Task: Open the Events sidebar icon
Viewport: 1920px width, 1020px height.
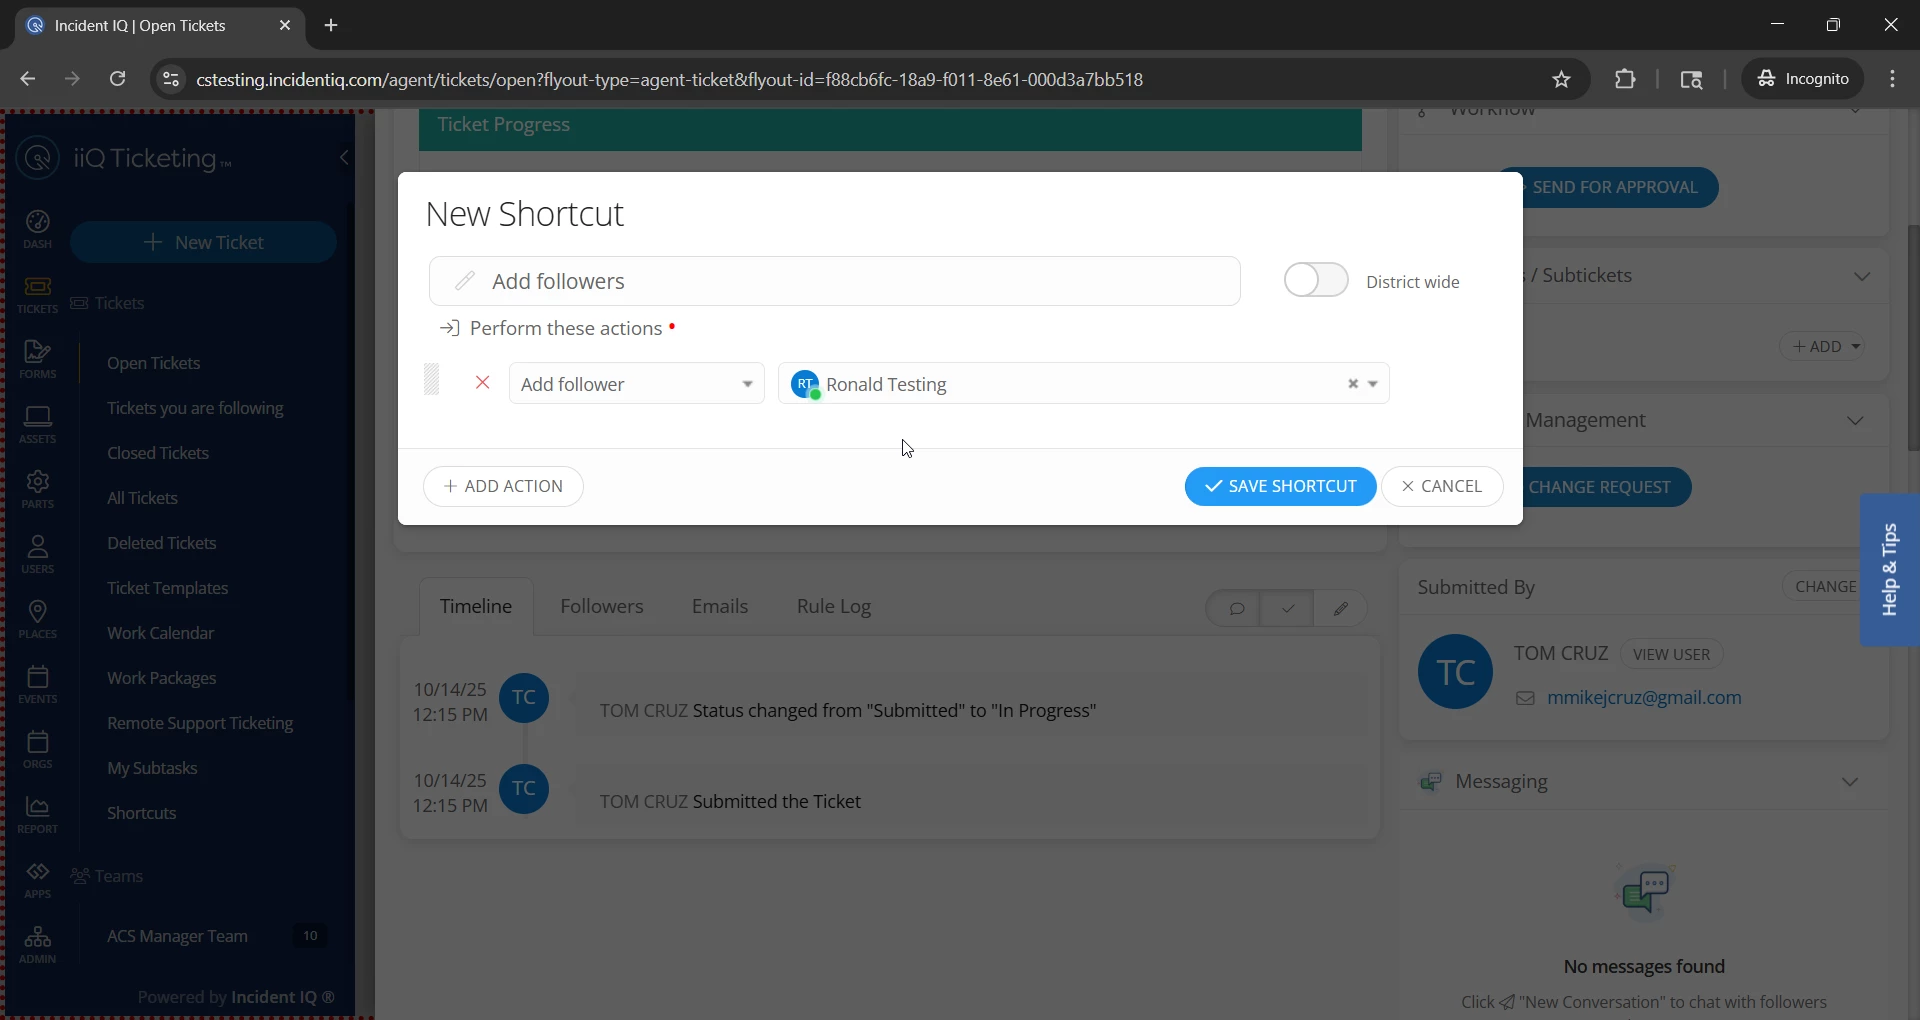Action: pos(37,684)
